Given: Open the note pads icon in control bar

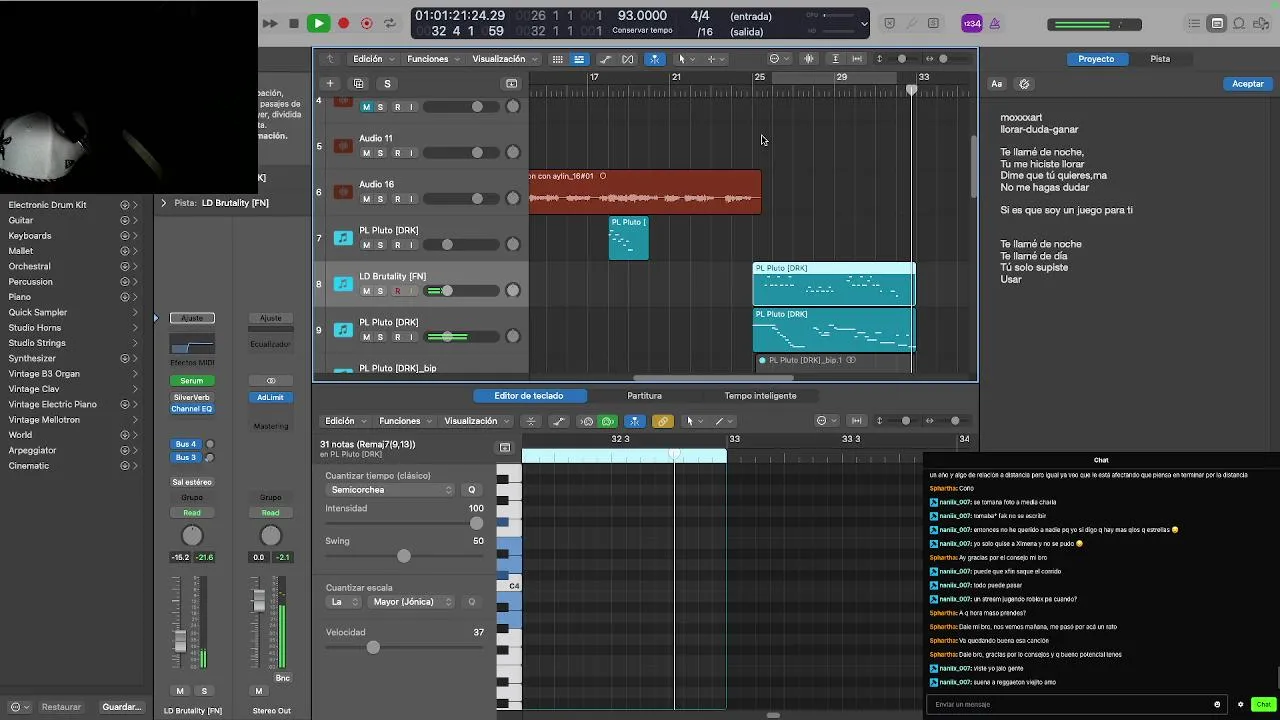Looking at the screenshot, I should [x=1217, y=24].
